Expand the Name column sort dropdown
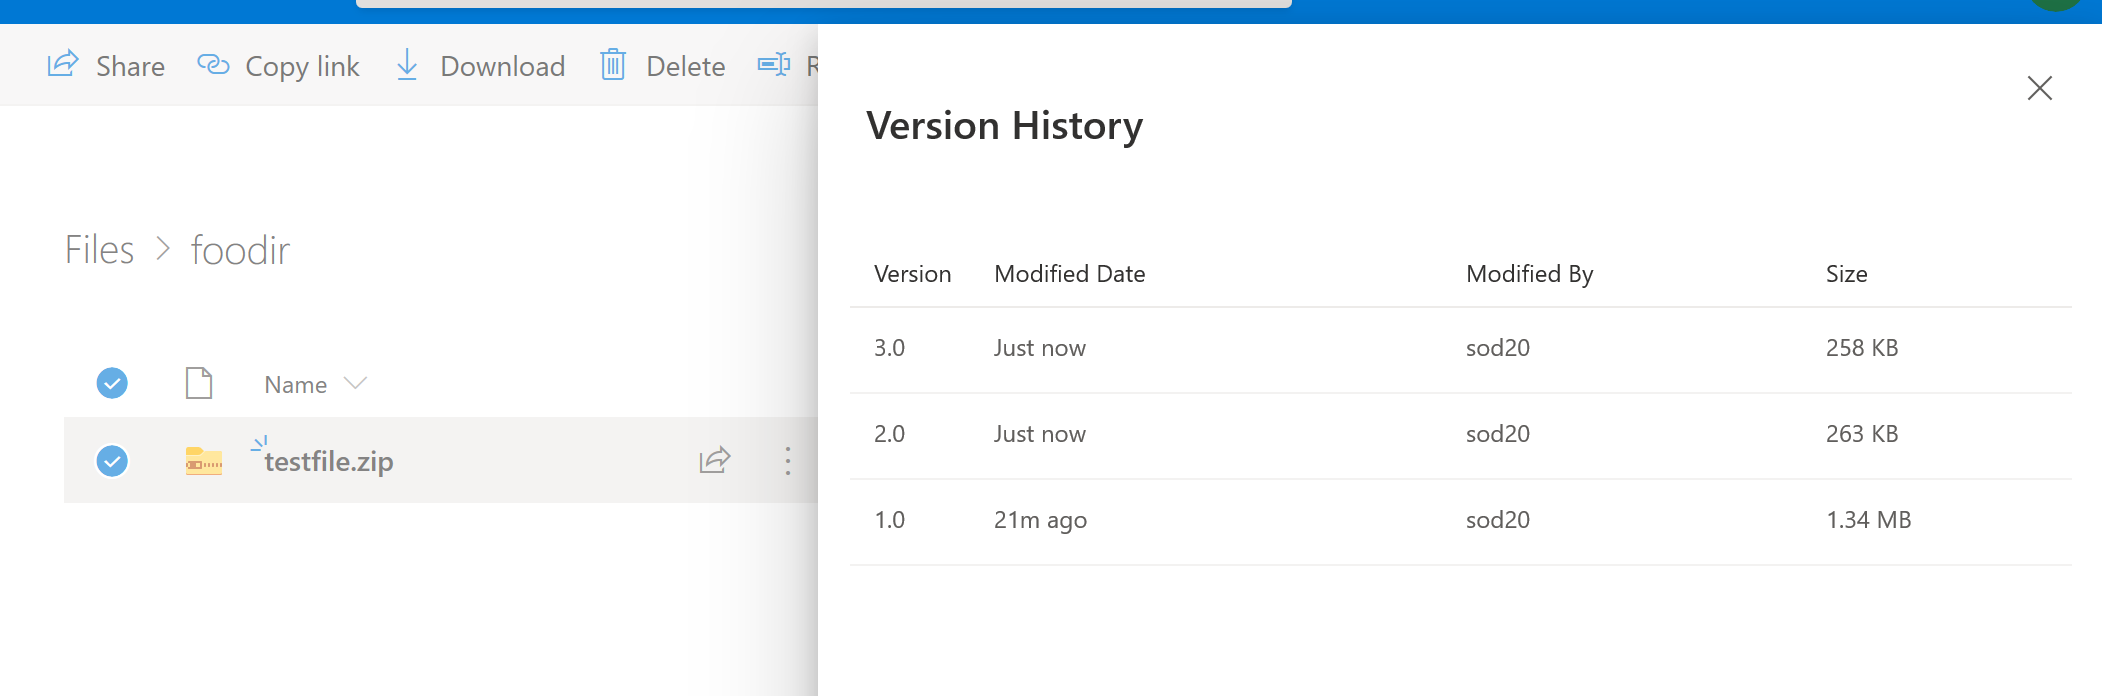This screenshot has height=696, width=2102. point(355,384)
